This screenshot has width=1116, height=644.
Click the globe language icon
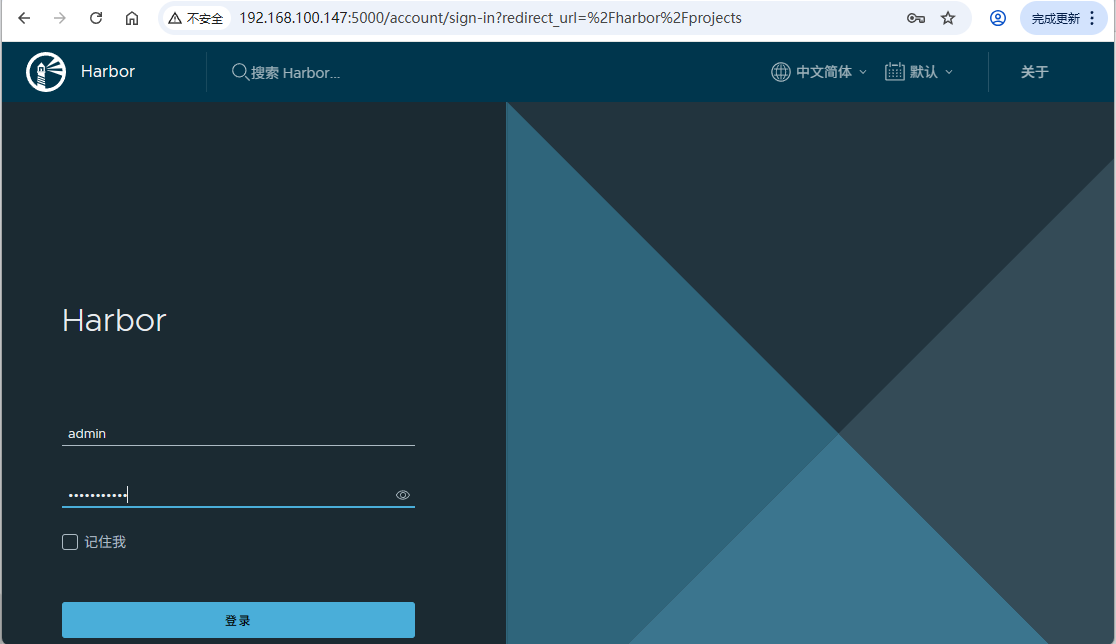(x=781, y=72)
